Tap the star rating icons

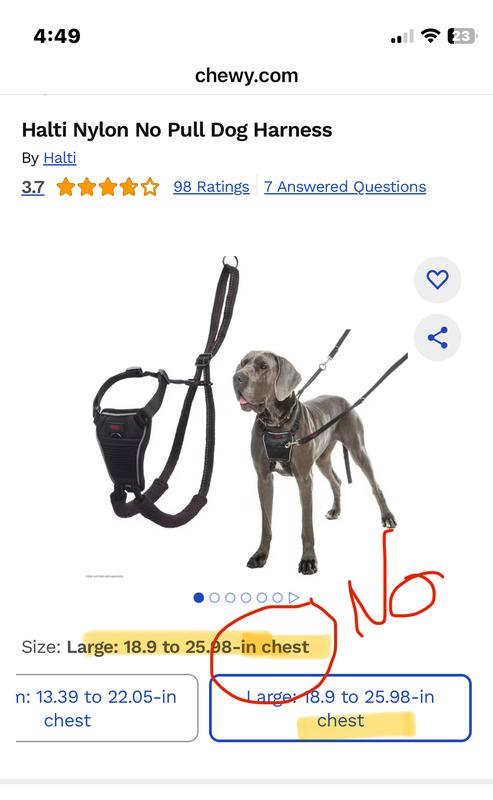point(108,187)
